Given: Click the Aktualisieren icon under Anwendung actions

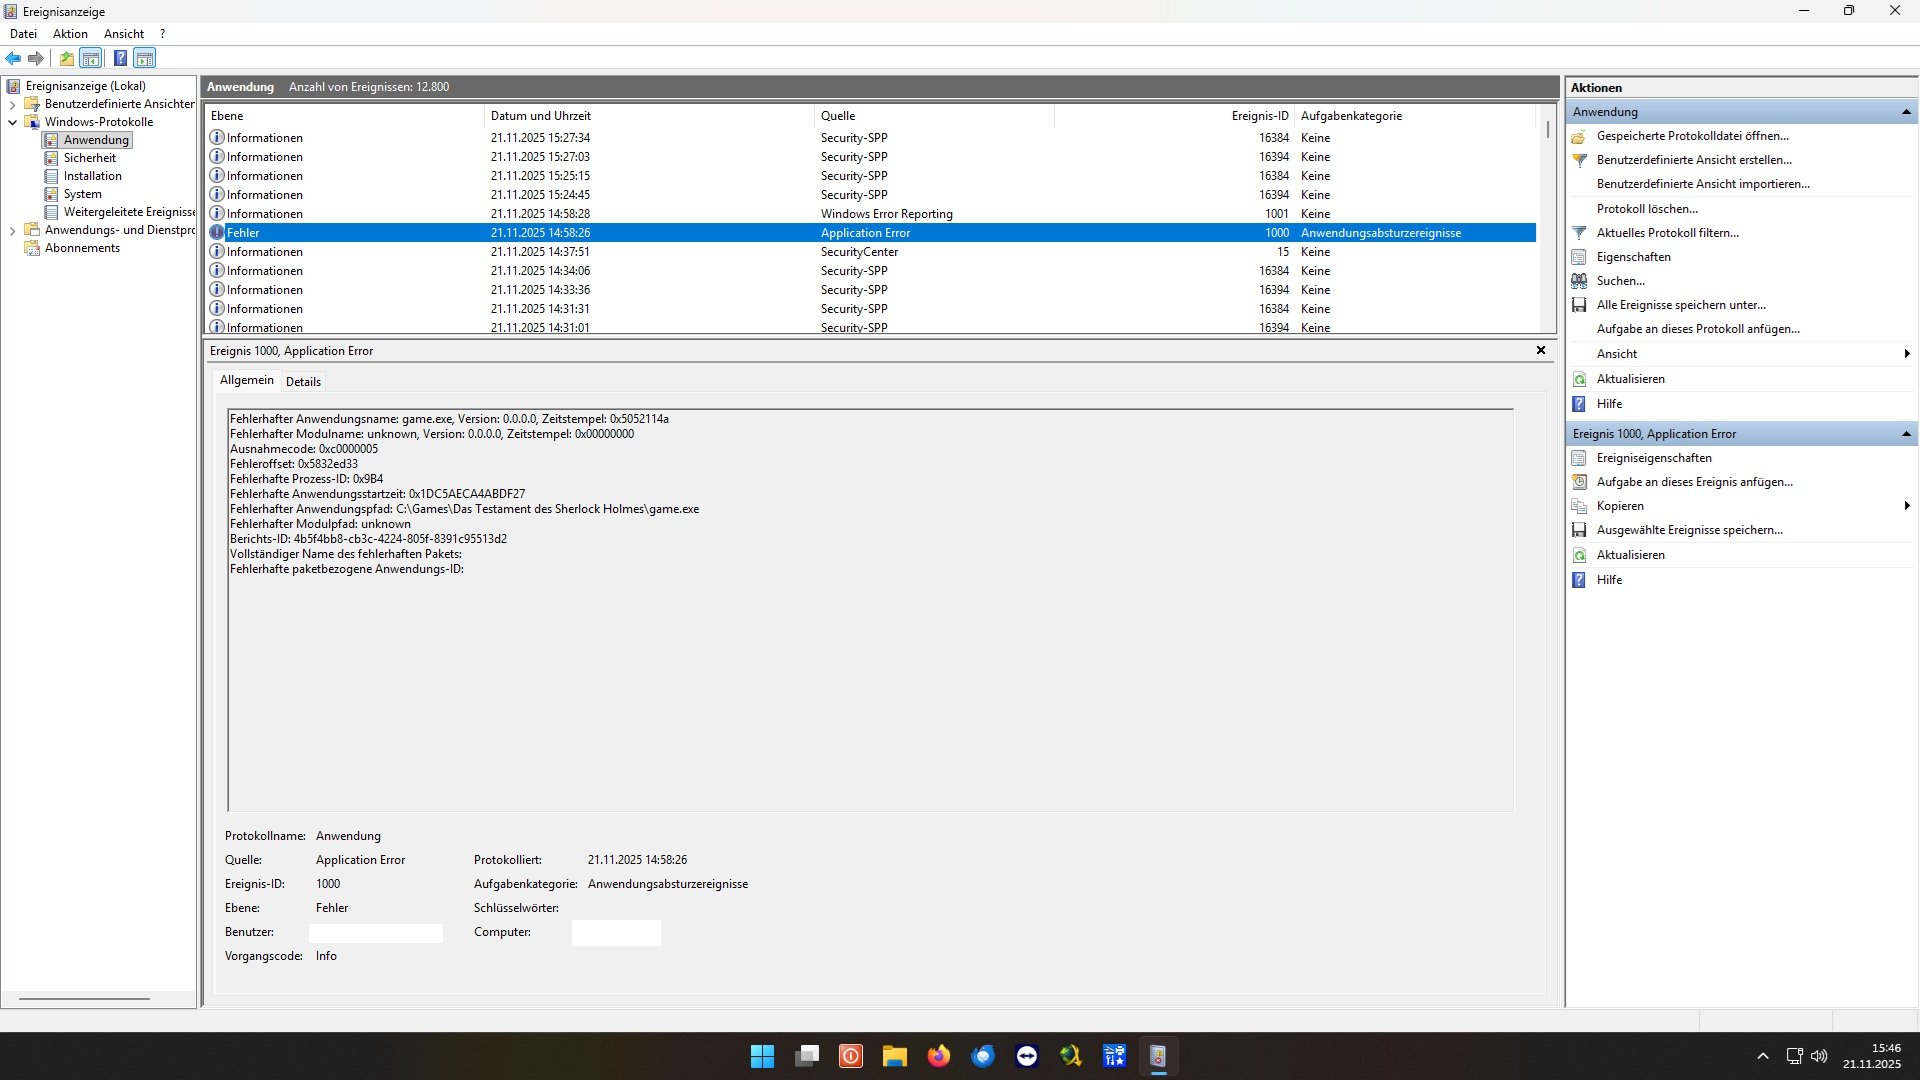Looking at the screenshot, I should click(1579, 379).
